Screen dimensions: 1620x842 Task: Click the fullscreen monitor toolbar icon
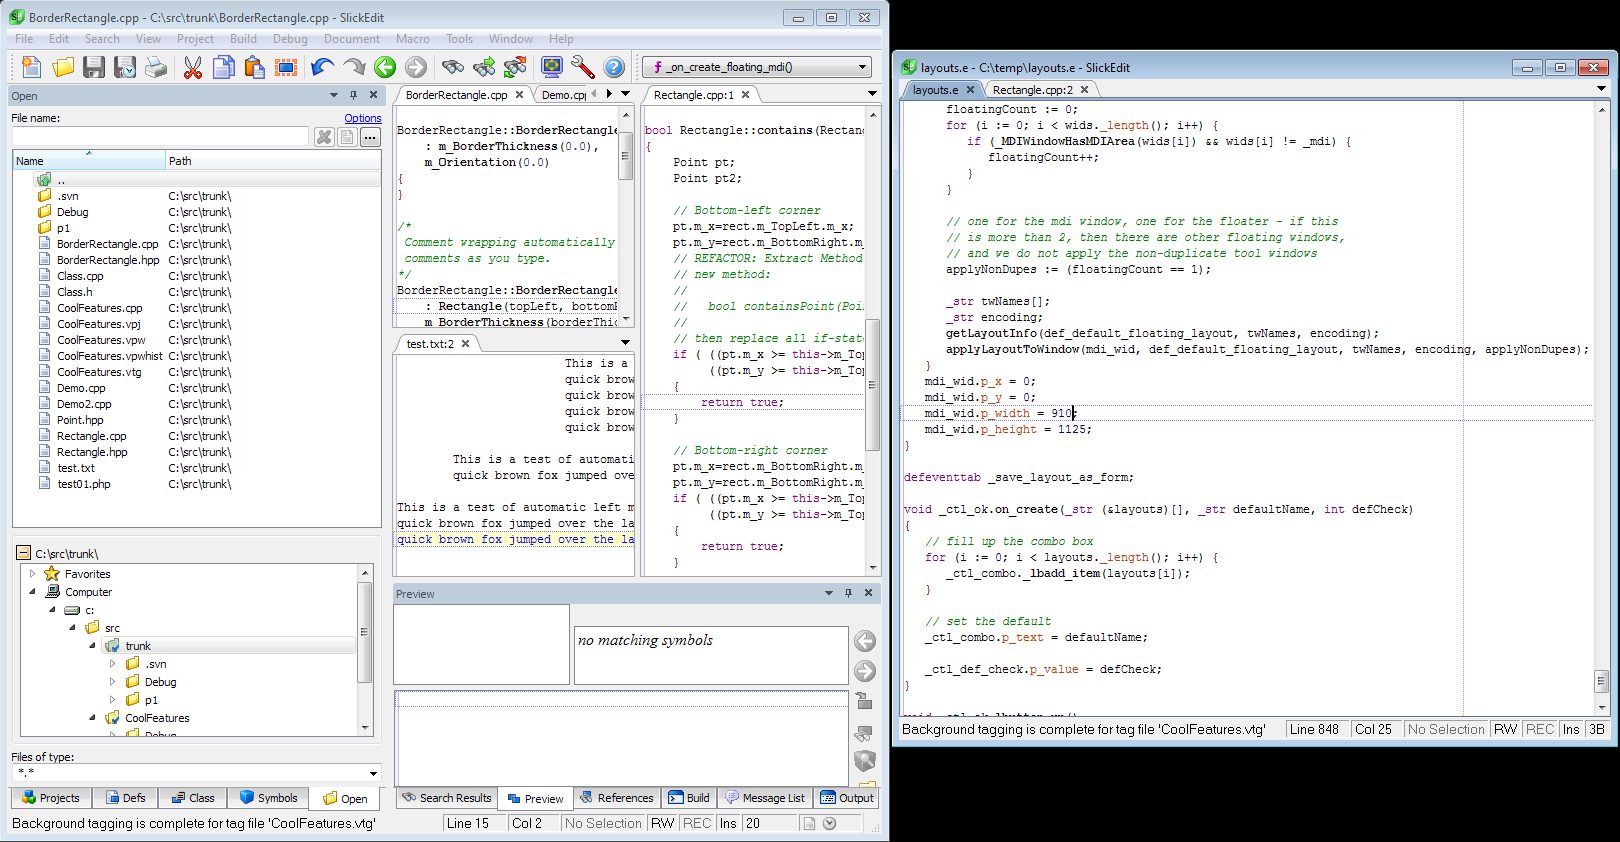point(552,67)
